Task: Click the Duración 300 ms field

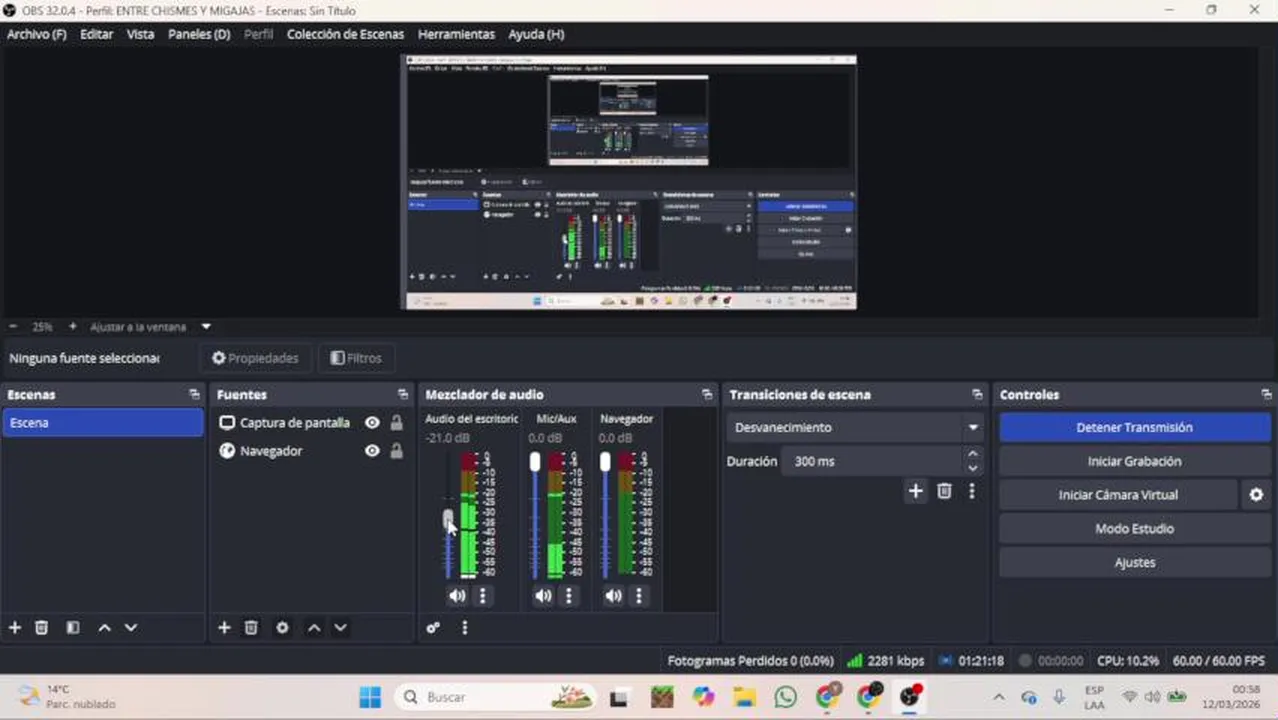Action: pos(871,461)
